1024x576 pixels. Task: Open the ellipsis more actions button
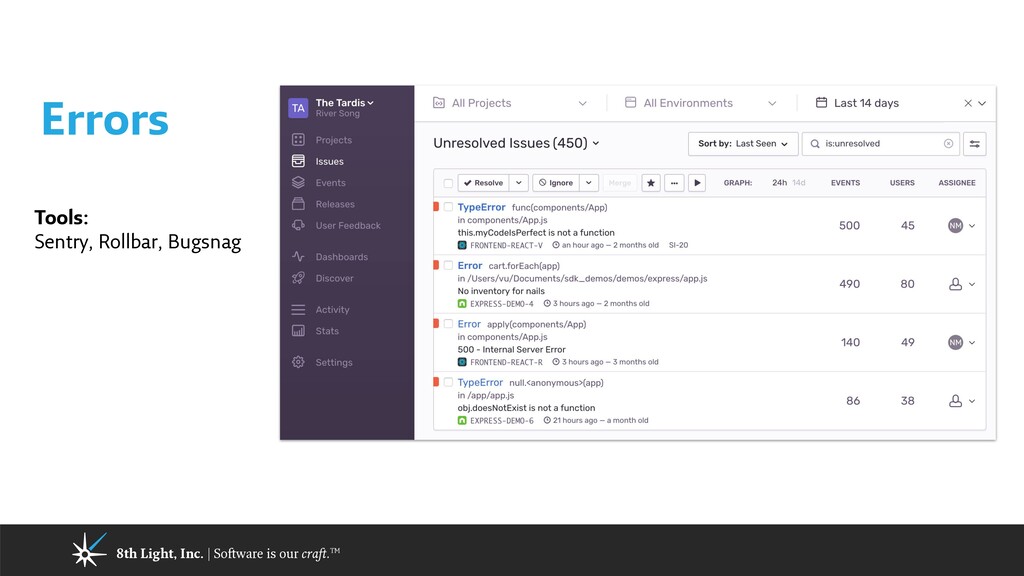[674, 183]
